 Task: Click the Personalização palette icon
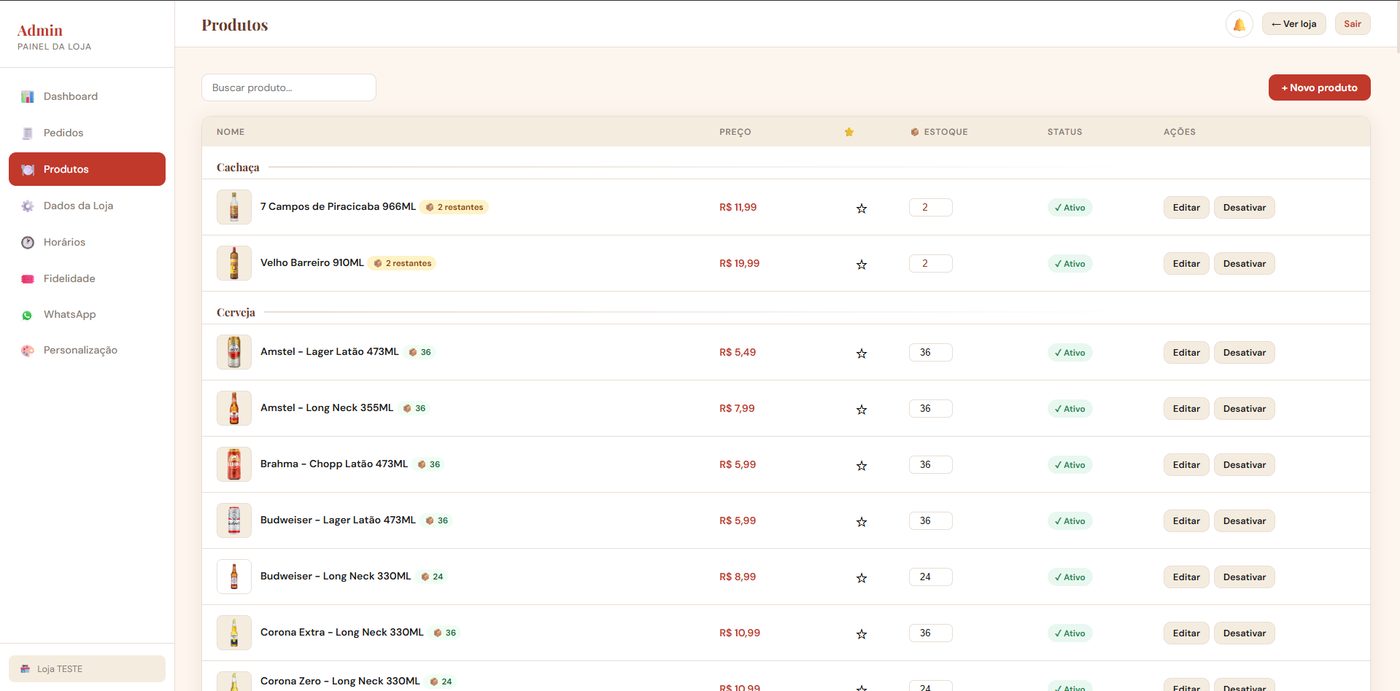point(28,351)
